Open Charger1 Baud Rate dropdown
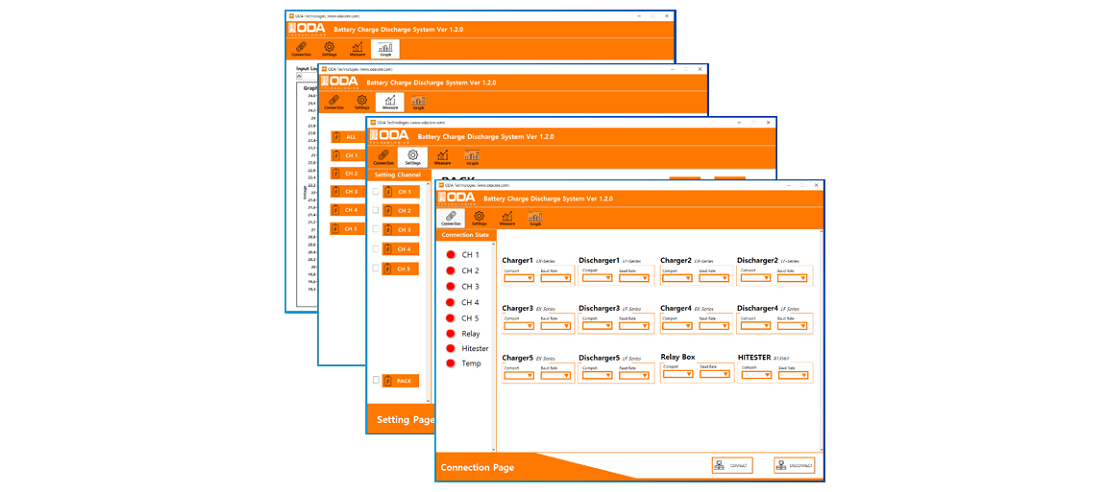1100x492 pixels. click(x=556, y=277)
